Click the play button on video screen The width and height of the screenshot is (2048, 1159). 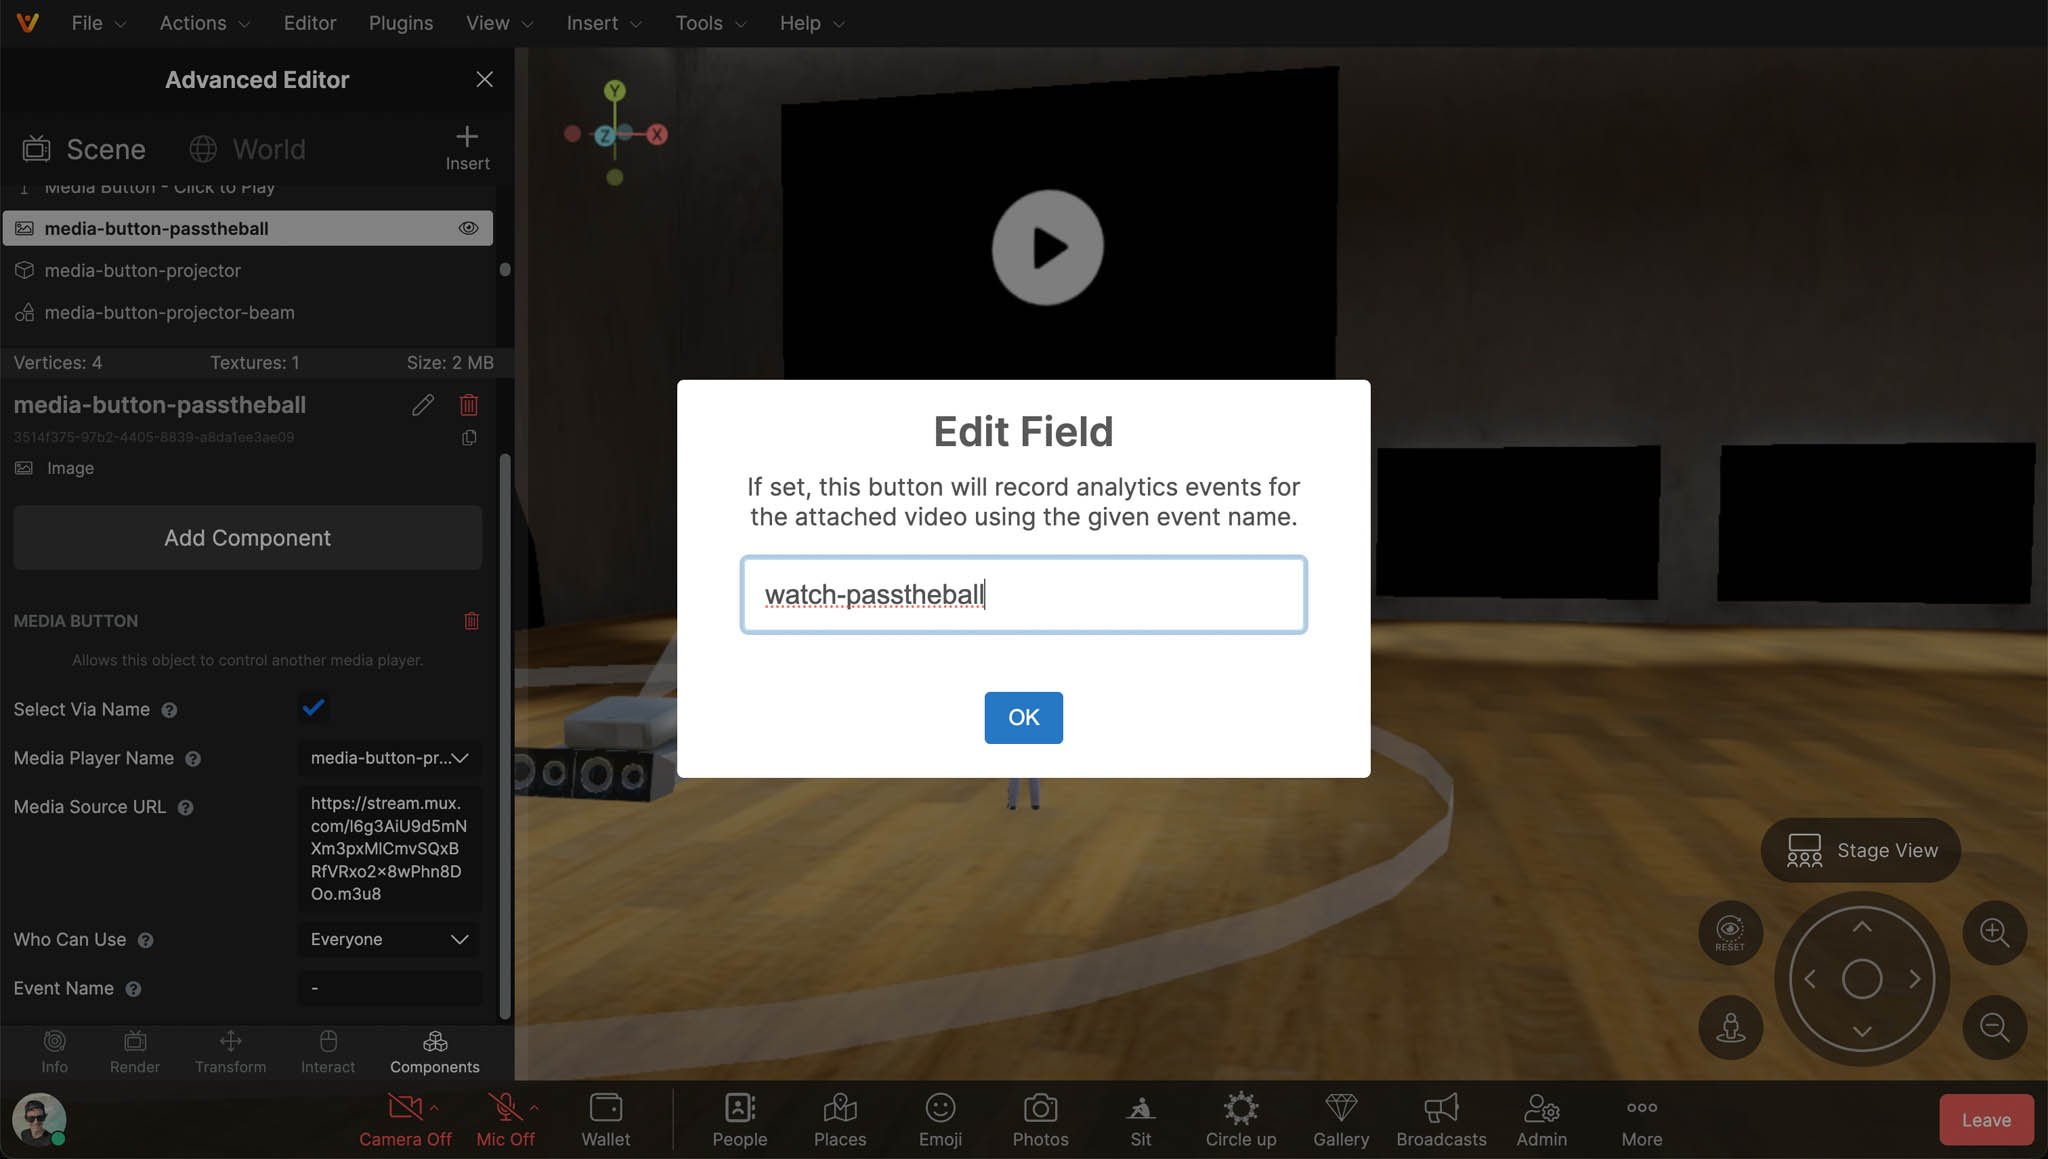[x=1047, y=247]
